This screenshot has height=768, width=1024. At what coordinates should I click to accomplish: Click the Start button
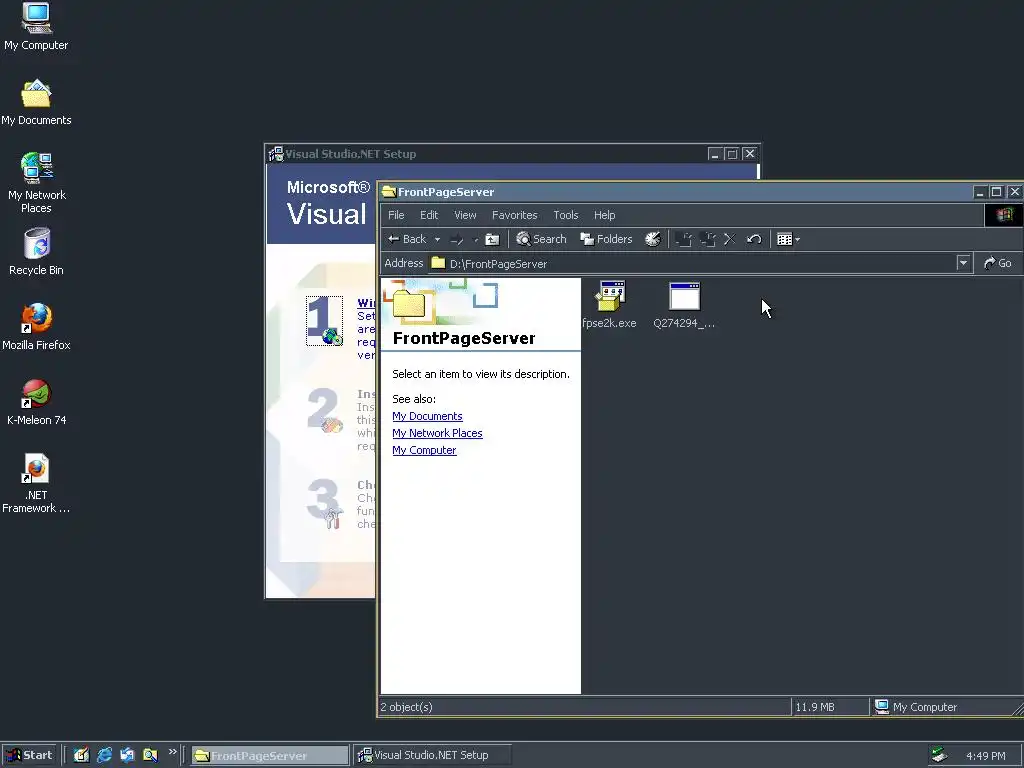pos(29,755)
